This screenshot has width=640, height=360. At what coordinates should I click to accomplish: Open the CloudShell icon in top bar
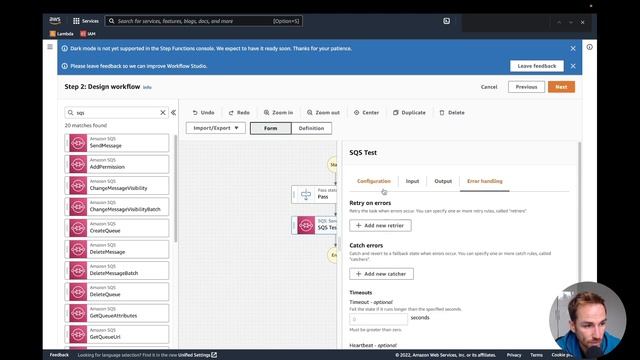[x=447, y=21]
